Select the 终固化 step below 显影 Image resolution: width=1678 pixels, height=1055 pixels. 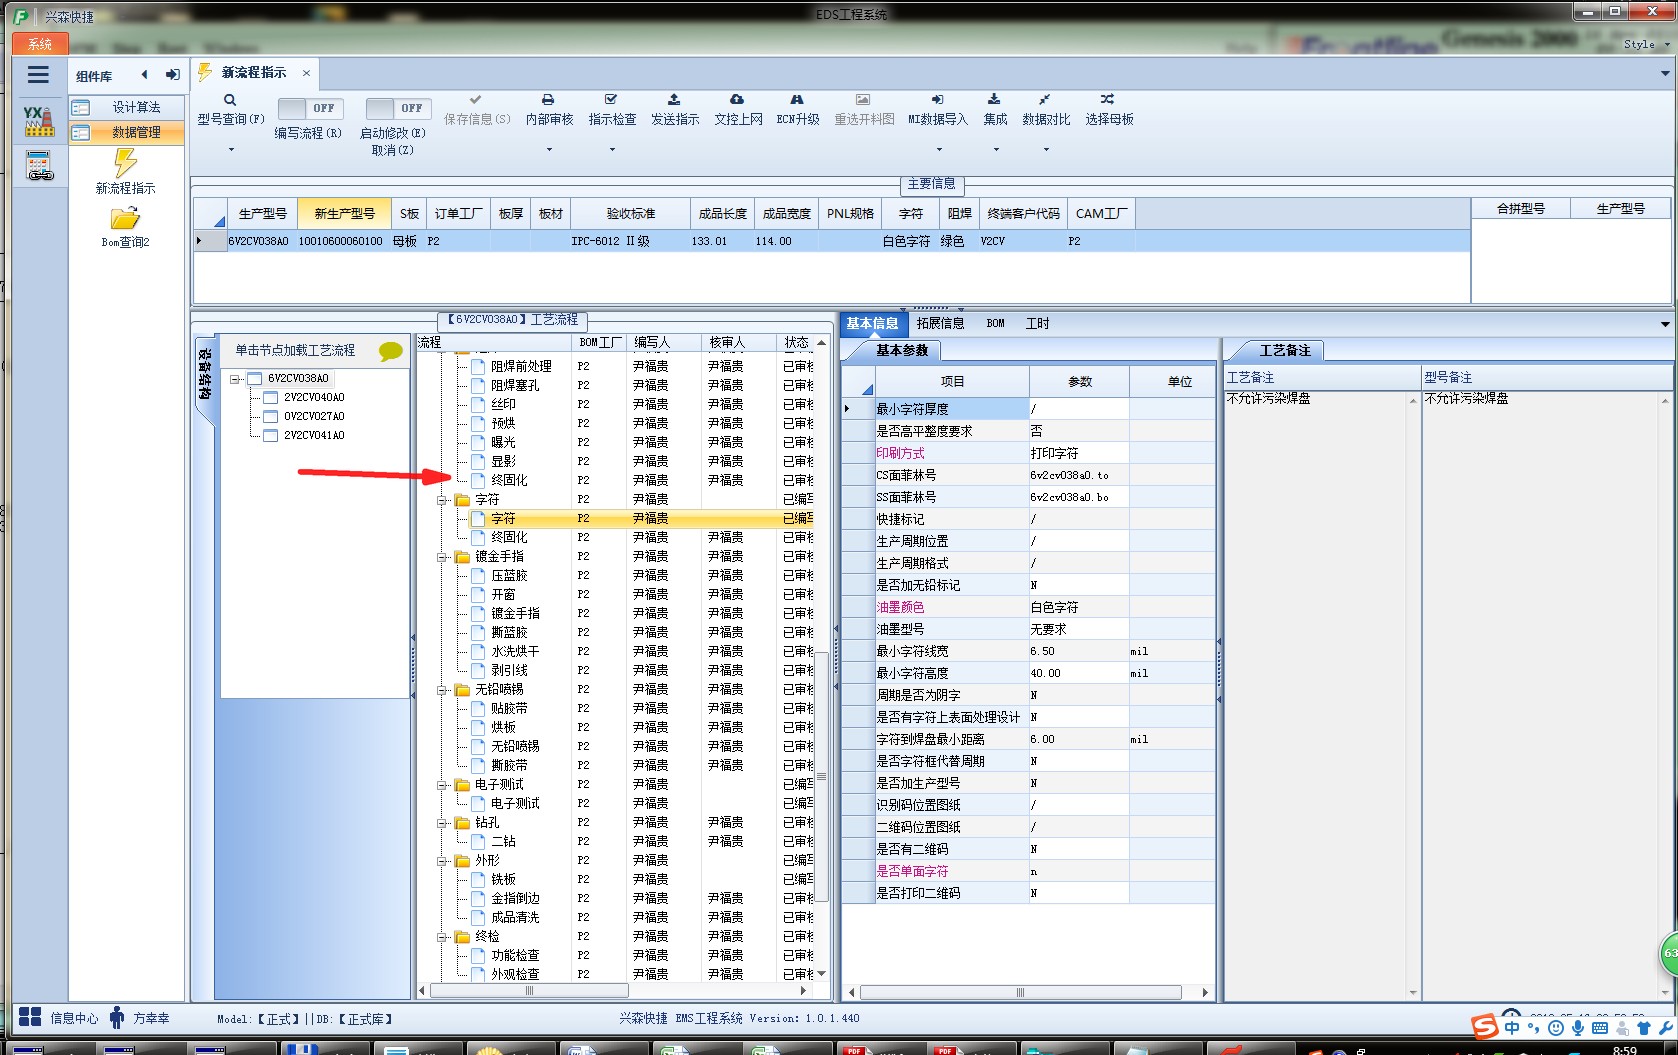pos(509,481)
